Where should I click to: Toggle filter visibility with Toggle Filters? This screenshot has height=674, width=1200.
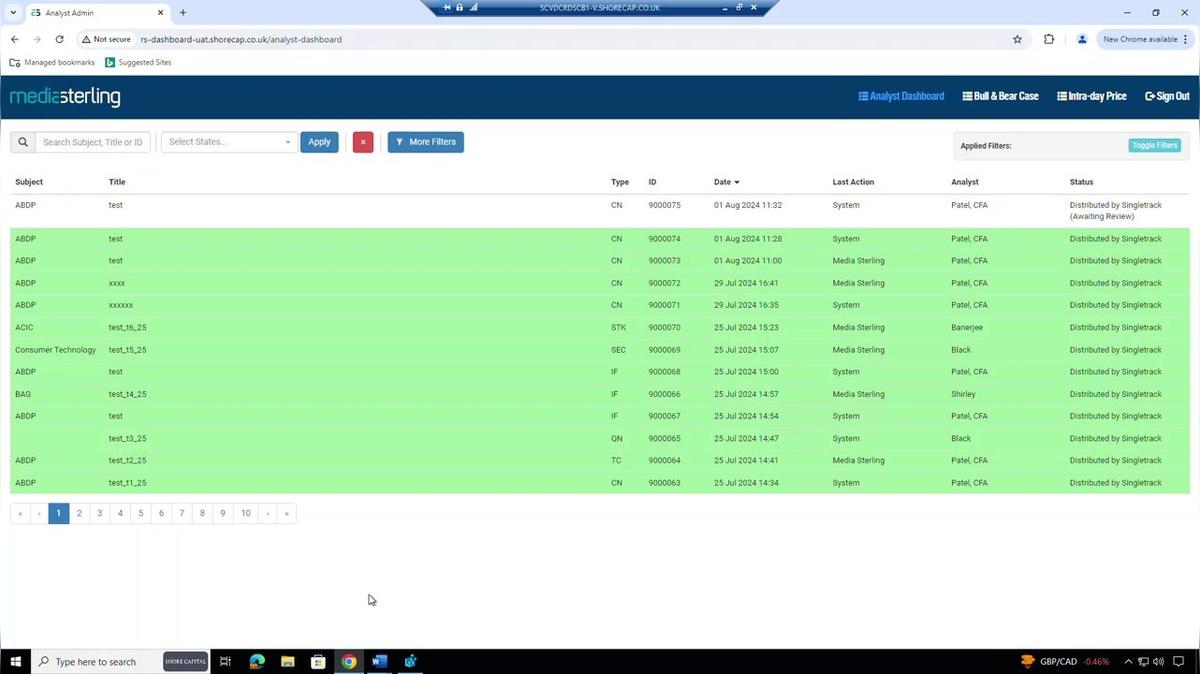point(1153,145)
